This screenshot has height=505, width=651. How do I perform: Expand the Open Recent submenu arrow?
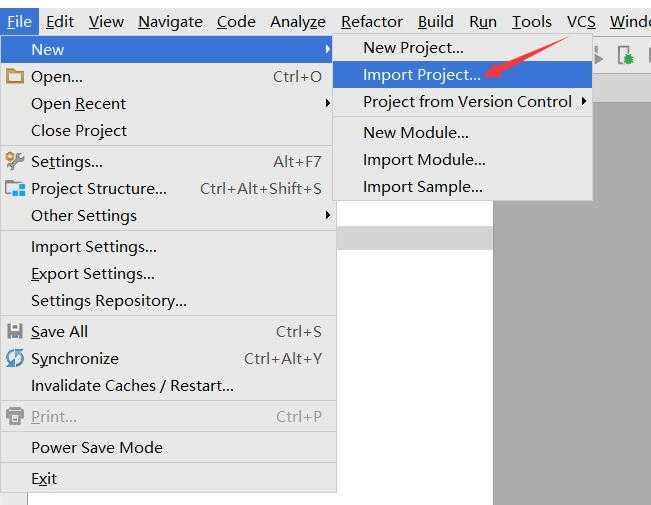pos(328,103)
